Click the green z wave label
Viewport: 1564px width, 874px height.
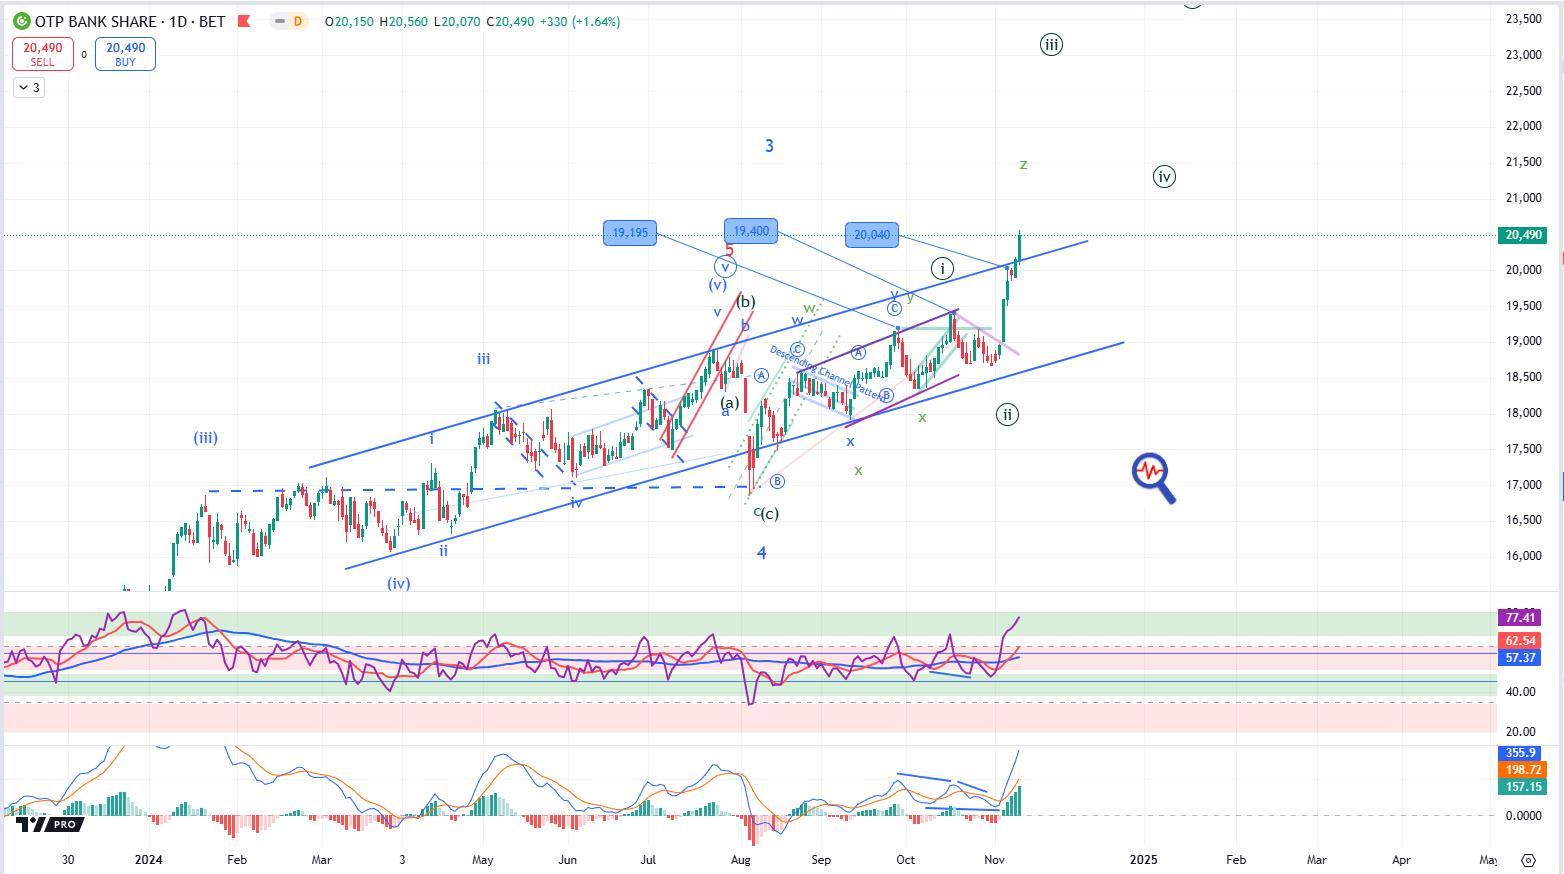1023,164
